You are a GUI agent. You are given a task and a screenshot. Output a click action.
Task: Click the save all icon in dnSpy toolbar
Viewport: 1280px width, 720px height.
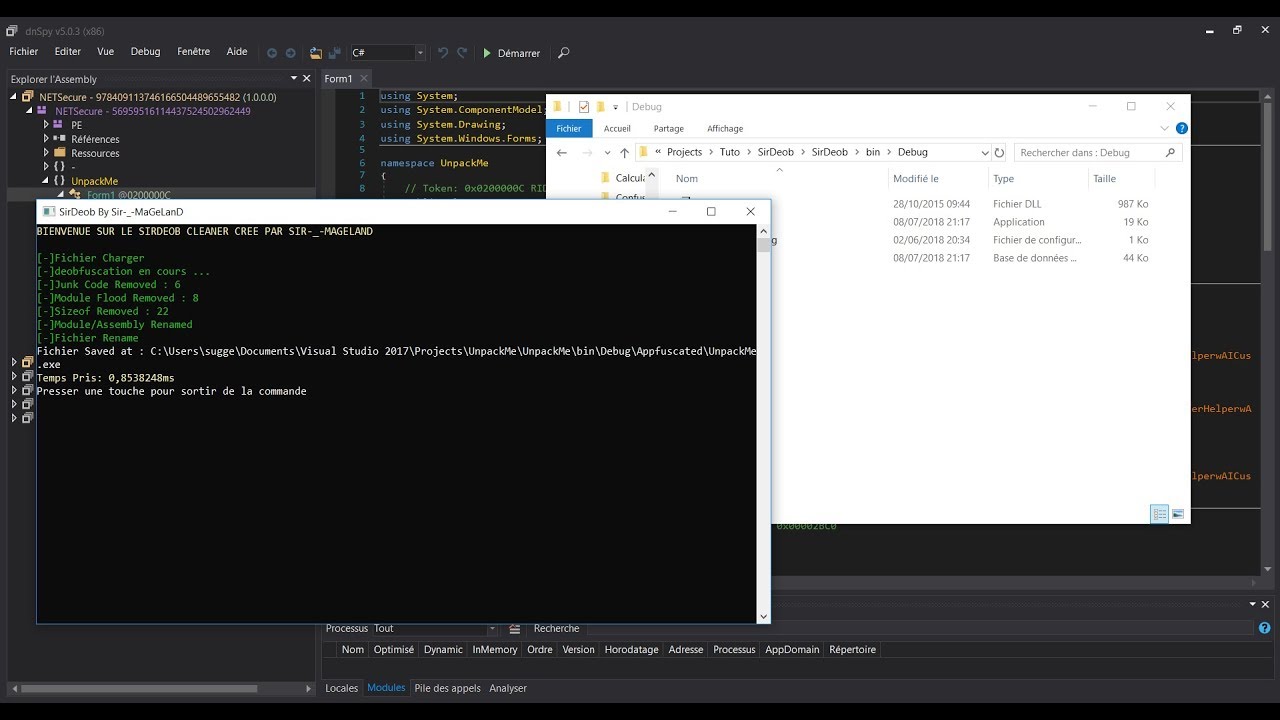tap(334, 53)
